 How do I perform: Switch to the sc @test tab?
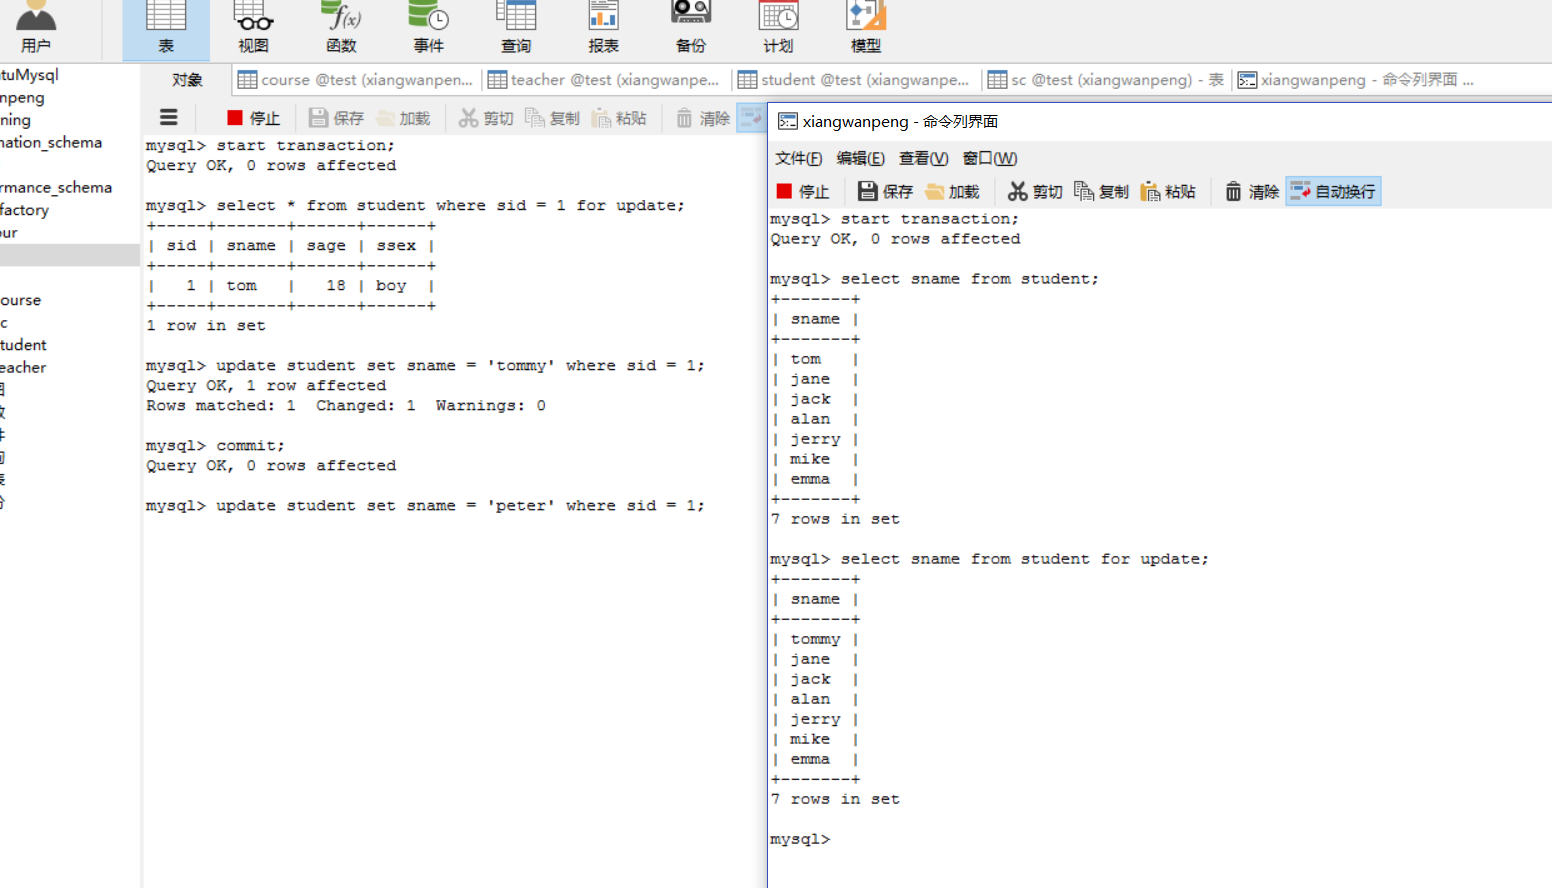[x=1106, y=80]
